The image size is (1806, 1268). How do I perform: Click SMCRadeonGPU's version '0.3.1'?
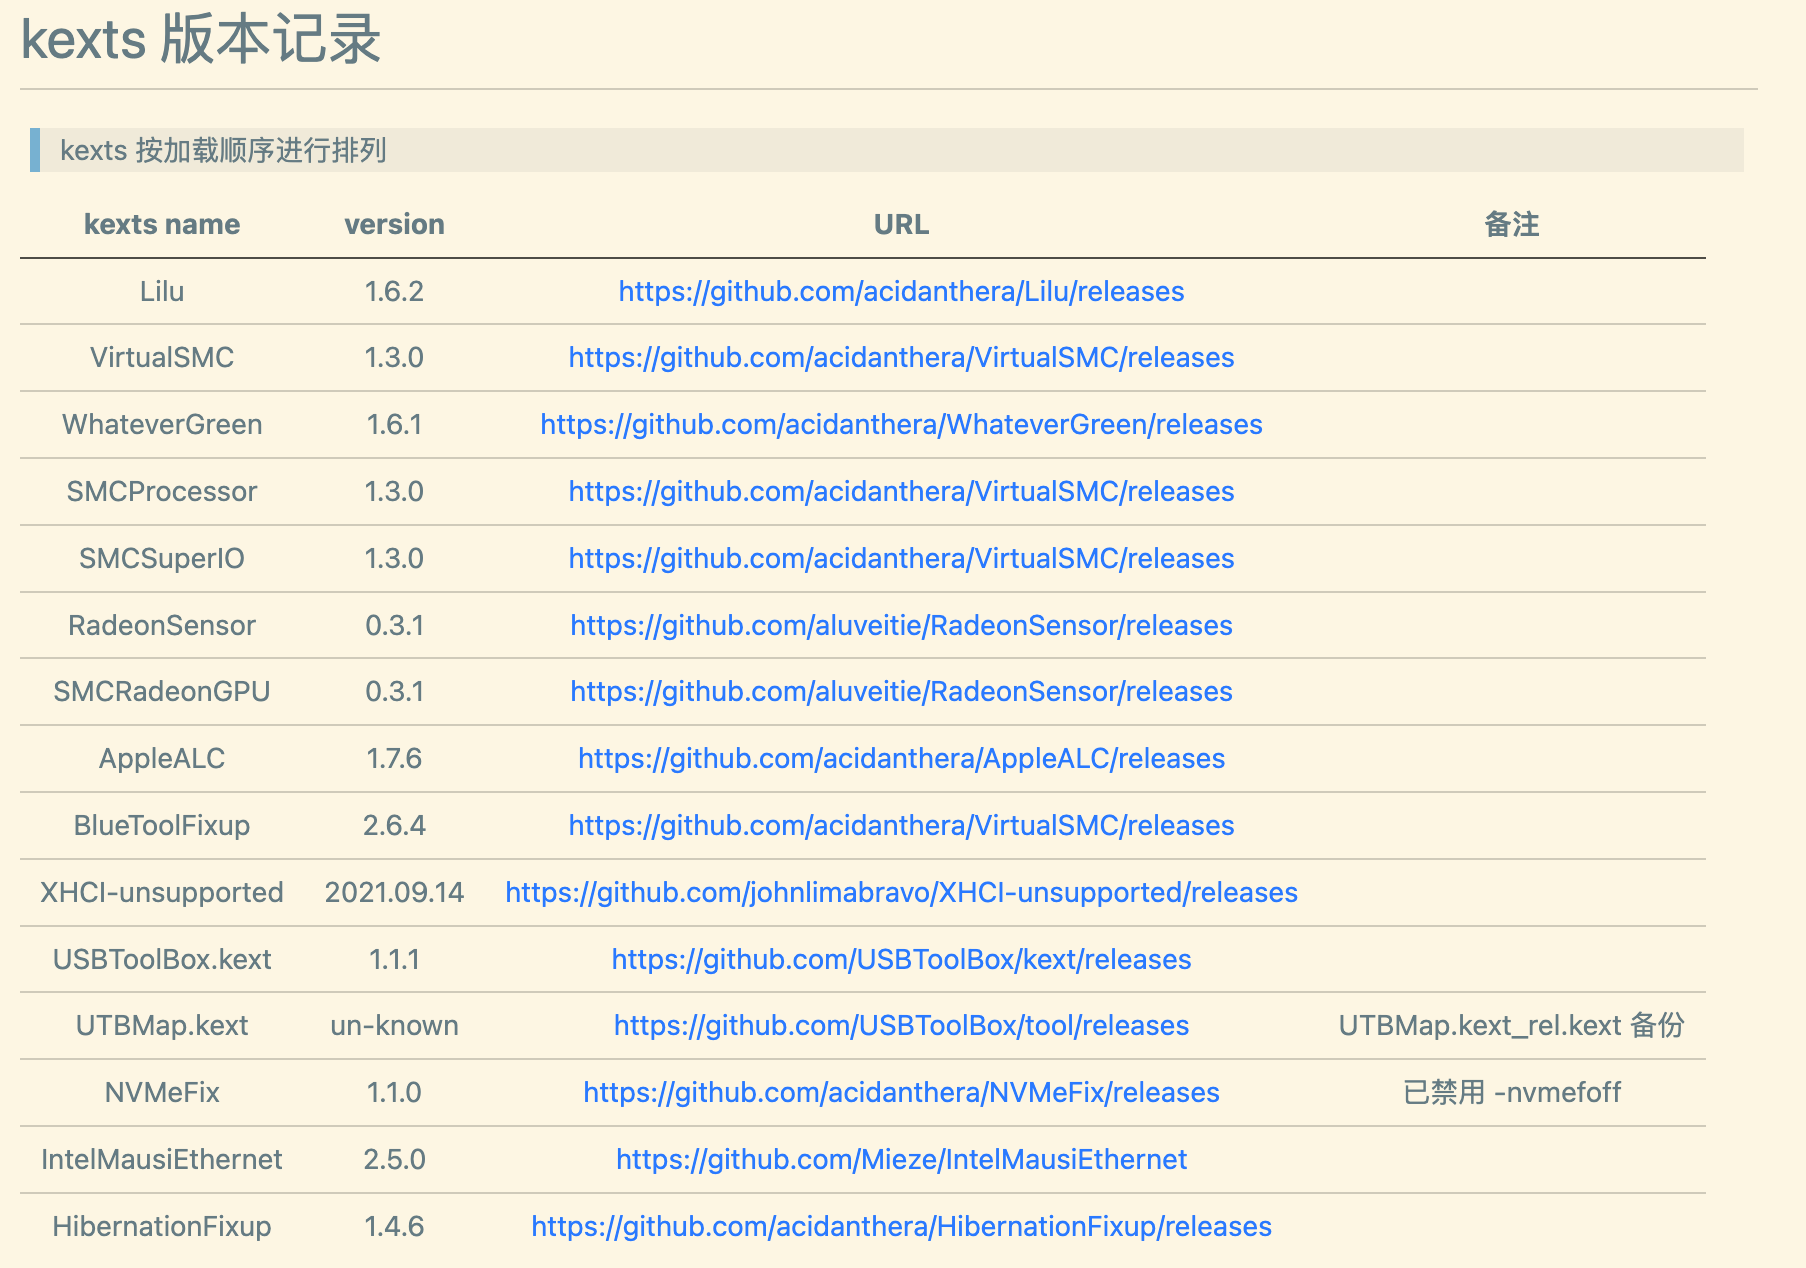click(x=394, y=691)
